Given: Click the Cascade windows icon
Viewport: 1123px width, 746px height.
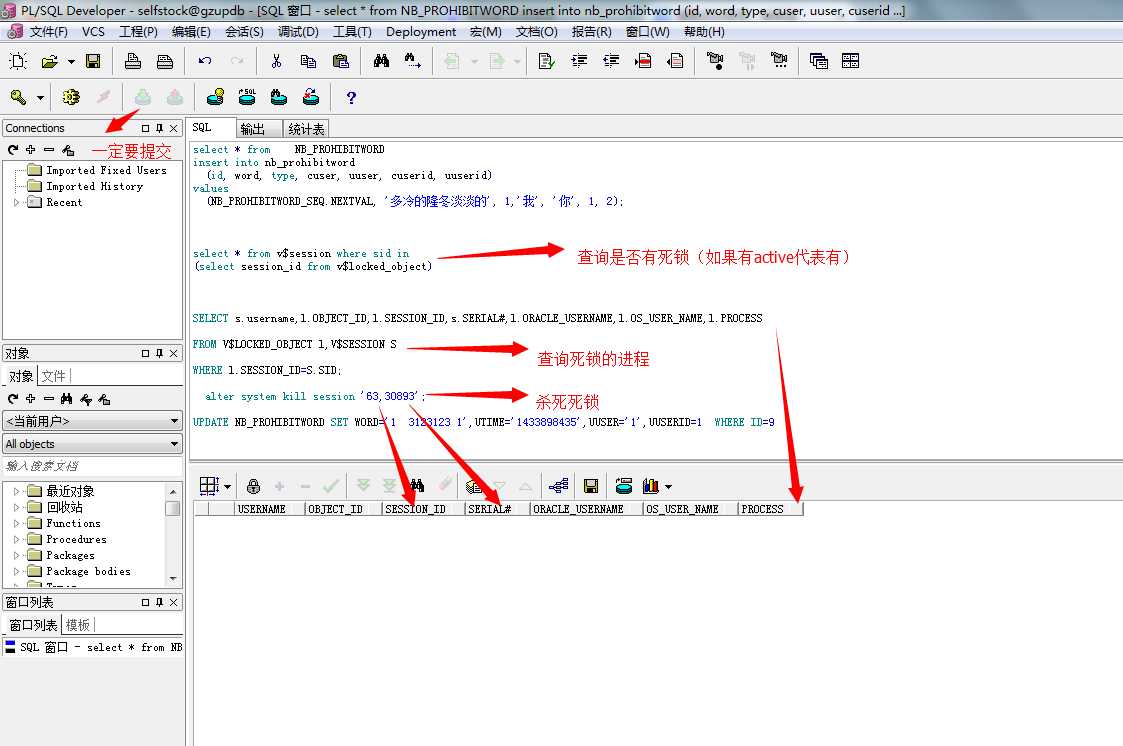Looking at the screenshot, I should point(819,61).
